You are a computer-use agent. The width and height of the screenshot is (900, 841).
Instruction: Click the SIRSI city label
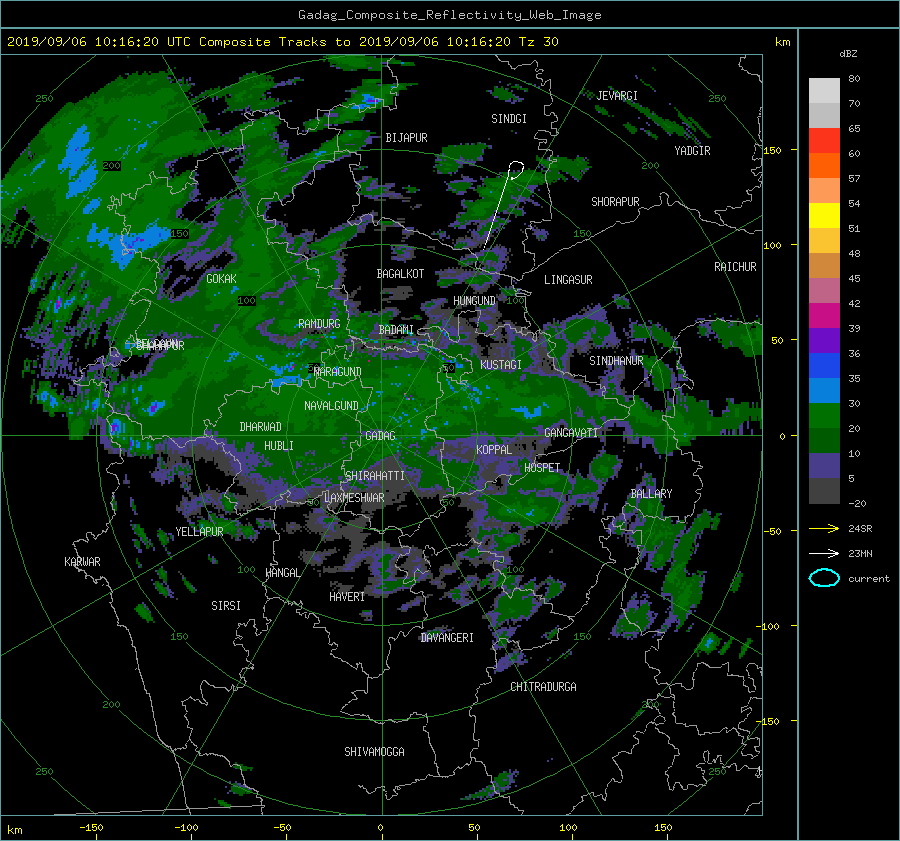(x=226, y=606)
